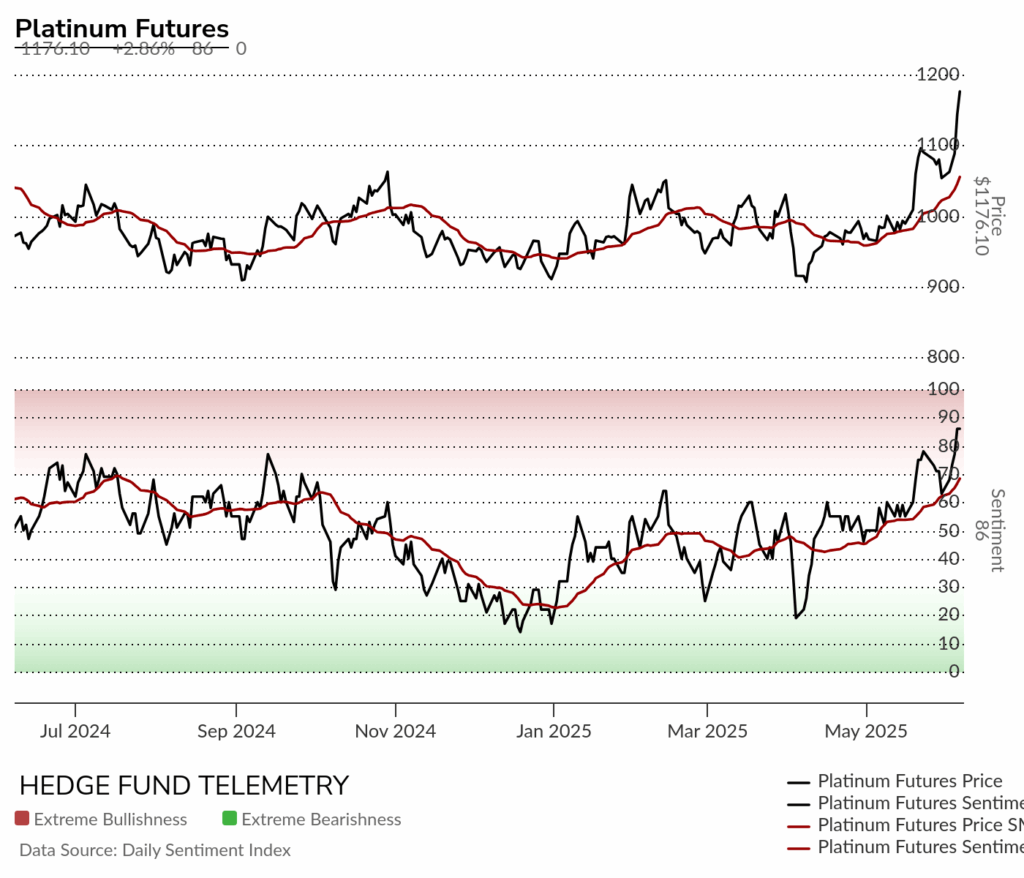Viewport: 1024px width, 878px height.
Task: Click the Jul 2024 axis marker
Action: coord(75,731)
